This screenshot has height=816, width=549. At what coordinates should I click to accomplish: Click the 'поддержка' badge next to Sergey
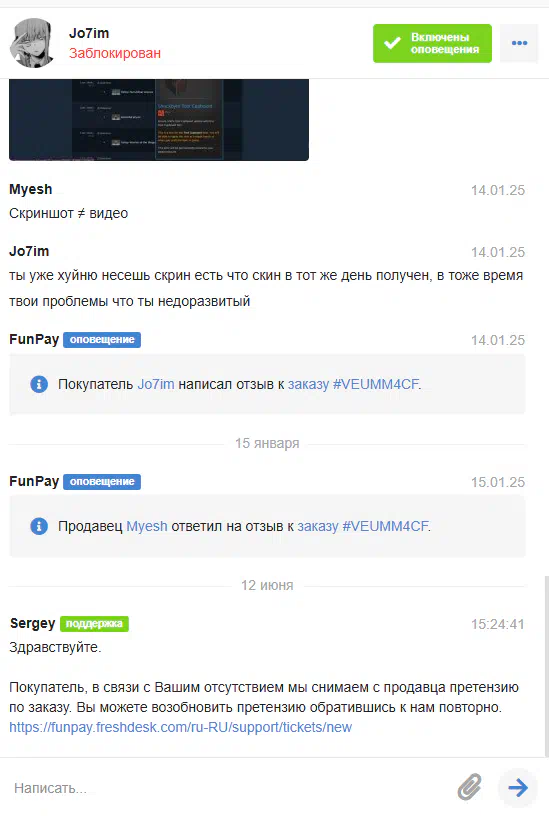pyautogui.click(x=94, y=623)
